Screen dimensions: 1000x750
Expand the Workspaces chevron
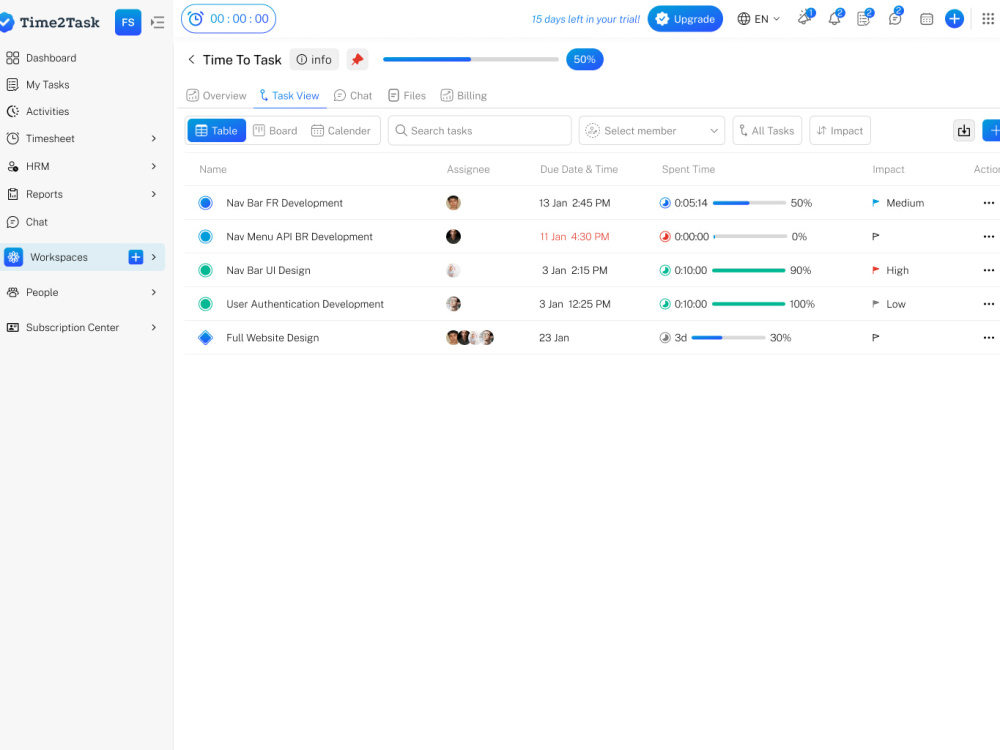tap(154, 257)
